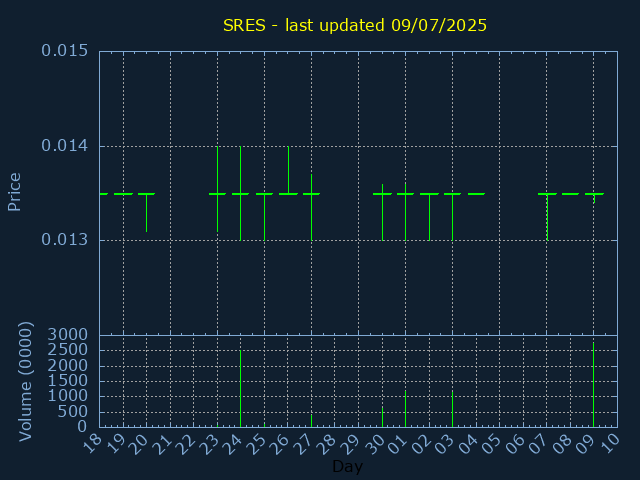Viewport: 640px width, 480px height.
Task: Click day label 28 on x-axis
Action: [328, 444]
